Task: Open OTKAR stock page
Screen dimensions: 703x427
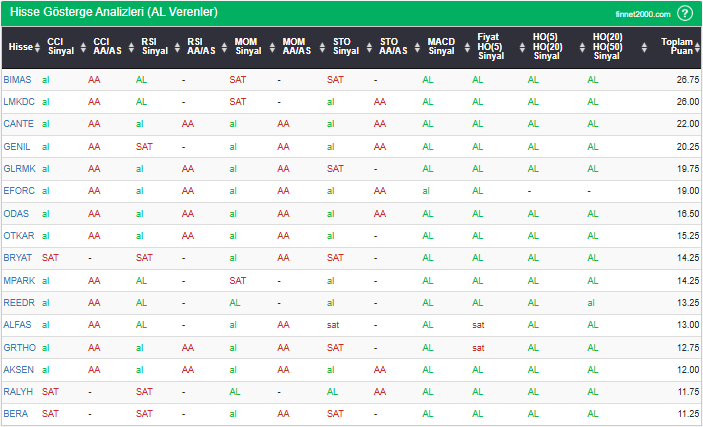Action: coord(18,236)
